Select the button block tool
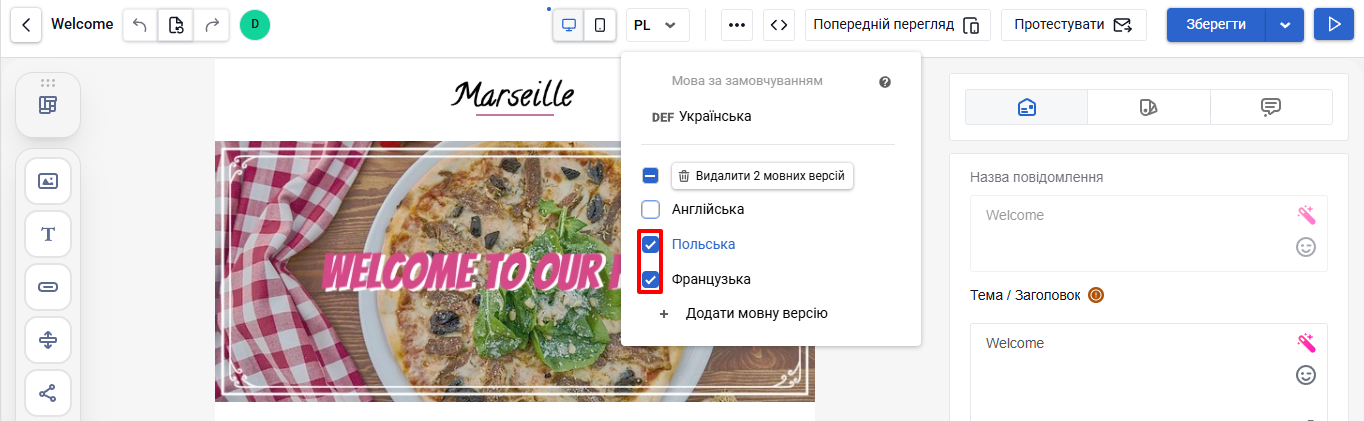 point(48,287)
